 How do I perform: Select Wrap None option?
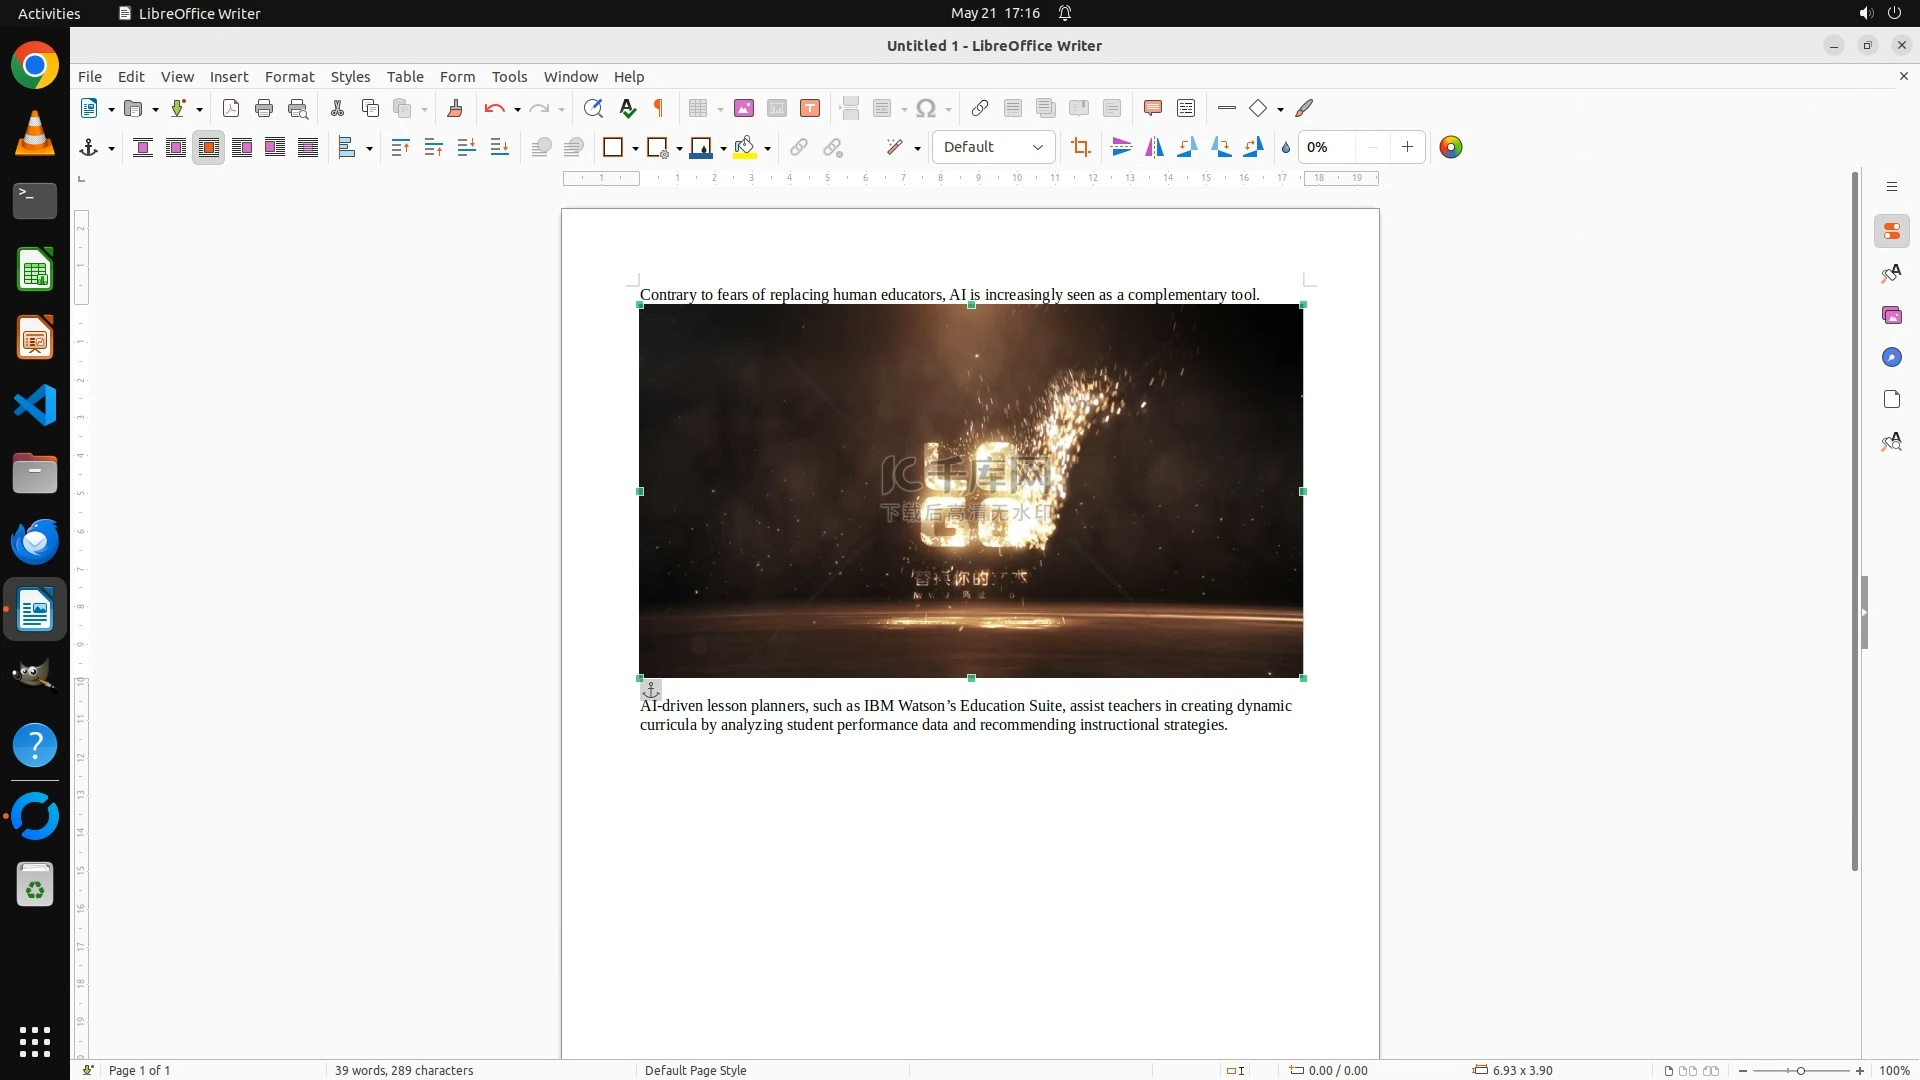tap(143, 148)
